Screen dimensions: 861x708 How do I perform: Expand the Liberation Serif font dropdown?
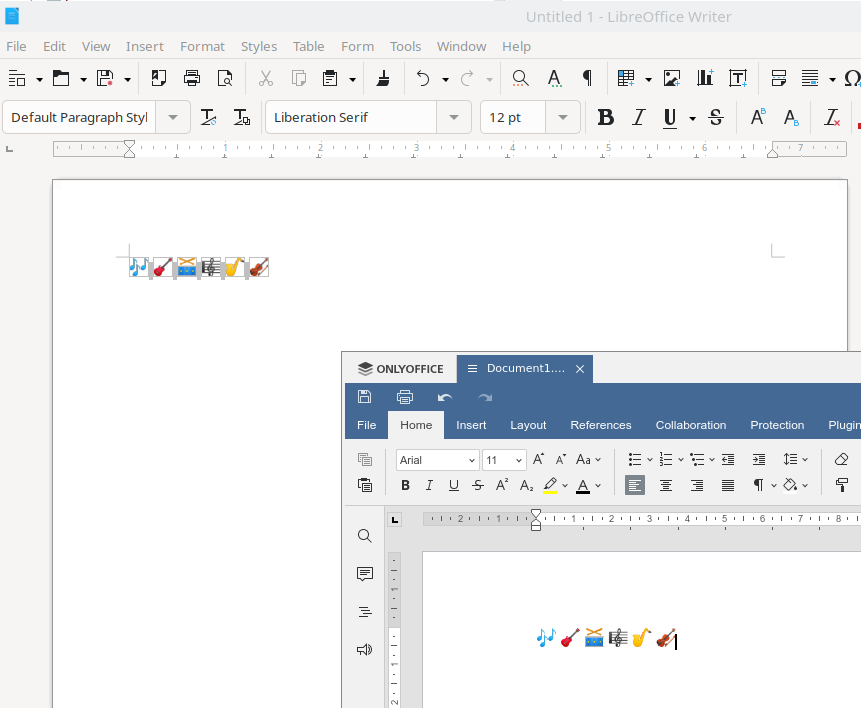click(454, 118)
